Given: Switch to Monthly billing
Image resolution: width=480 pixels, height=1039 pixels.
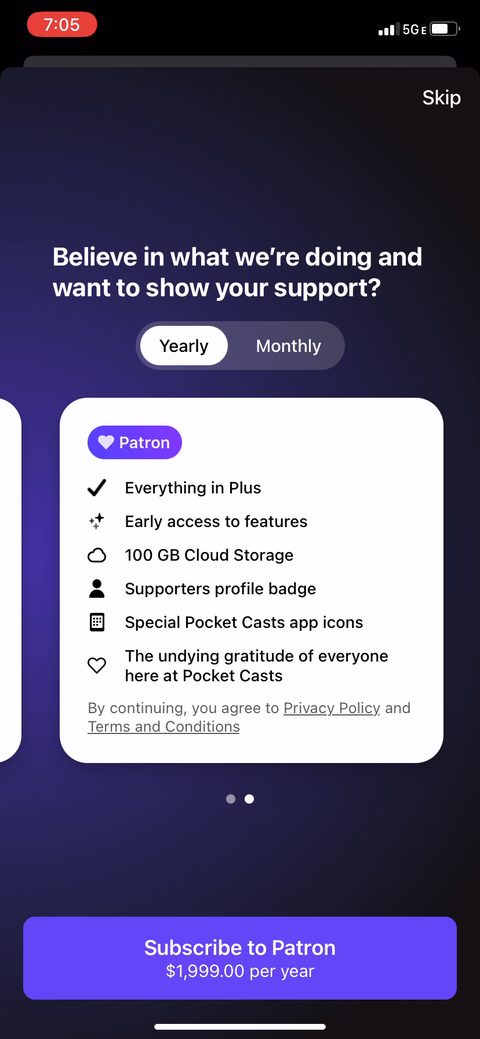Looking at the screenshot, I should 288,346.
